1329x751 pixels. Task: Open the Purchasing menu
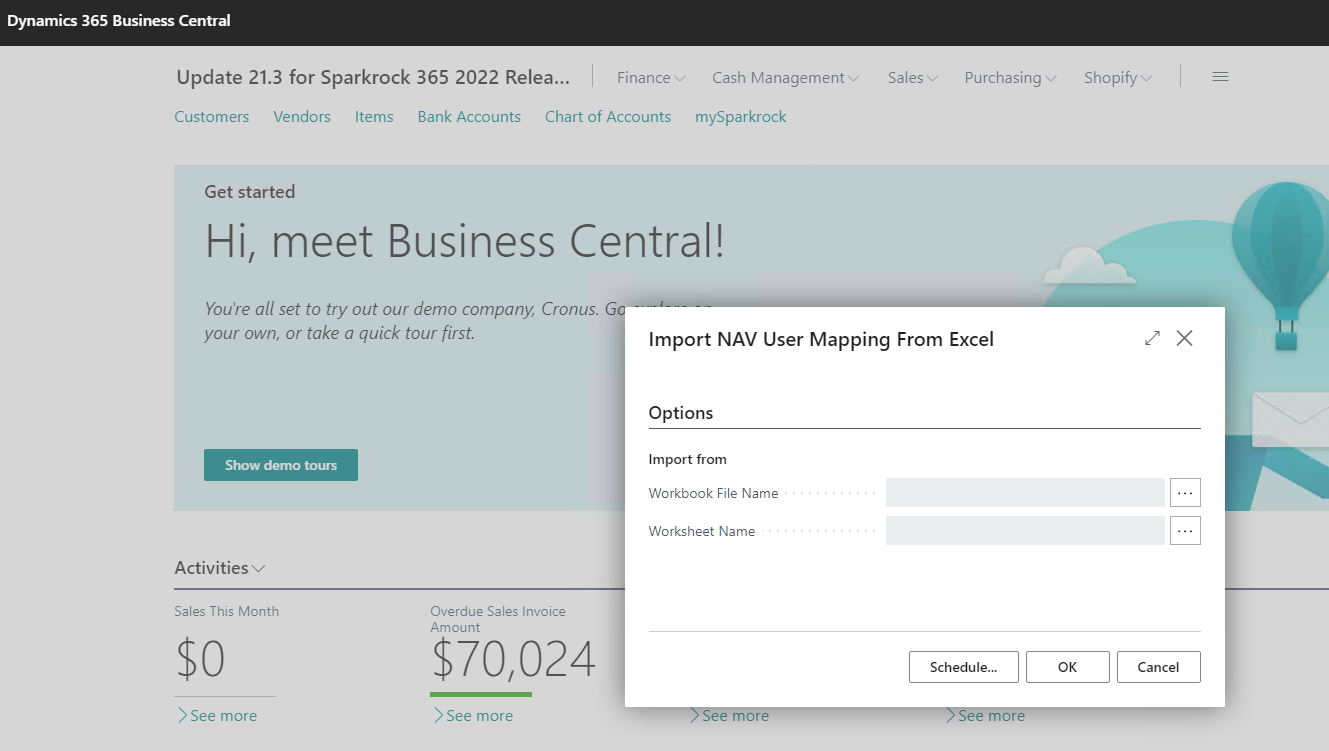coord(1010,77)
